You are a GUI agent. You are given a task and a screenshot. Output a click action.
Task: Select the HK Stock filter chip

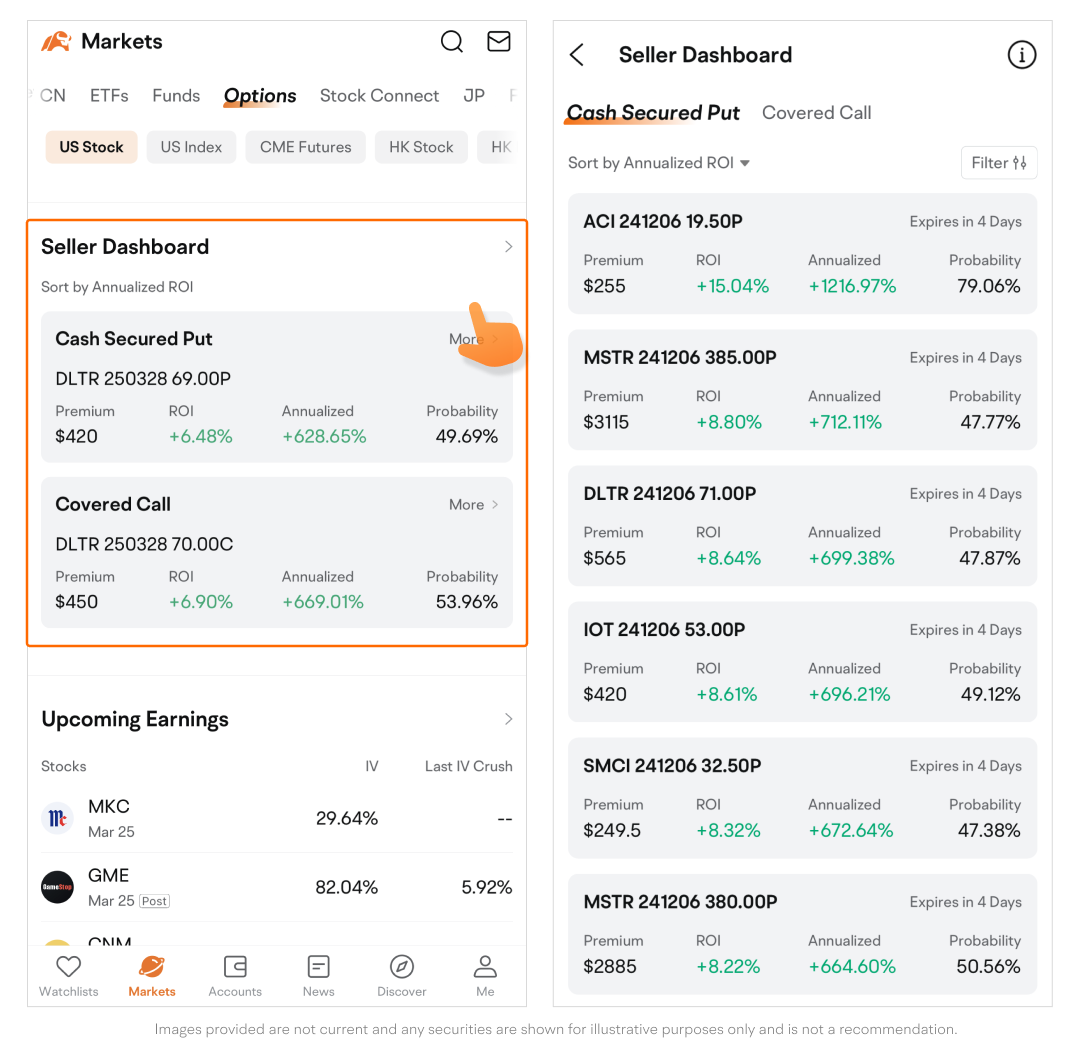coord(421,147)
